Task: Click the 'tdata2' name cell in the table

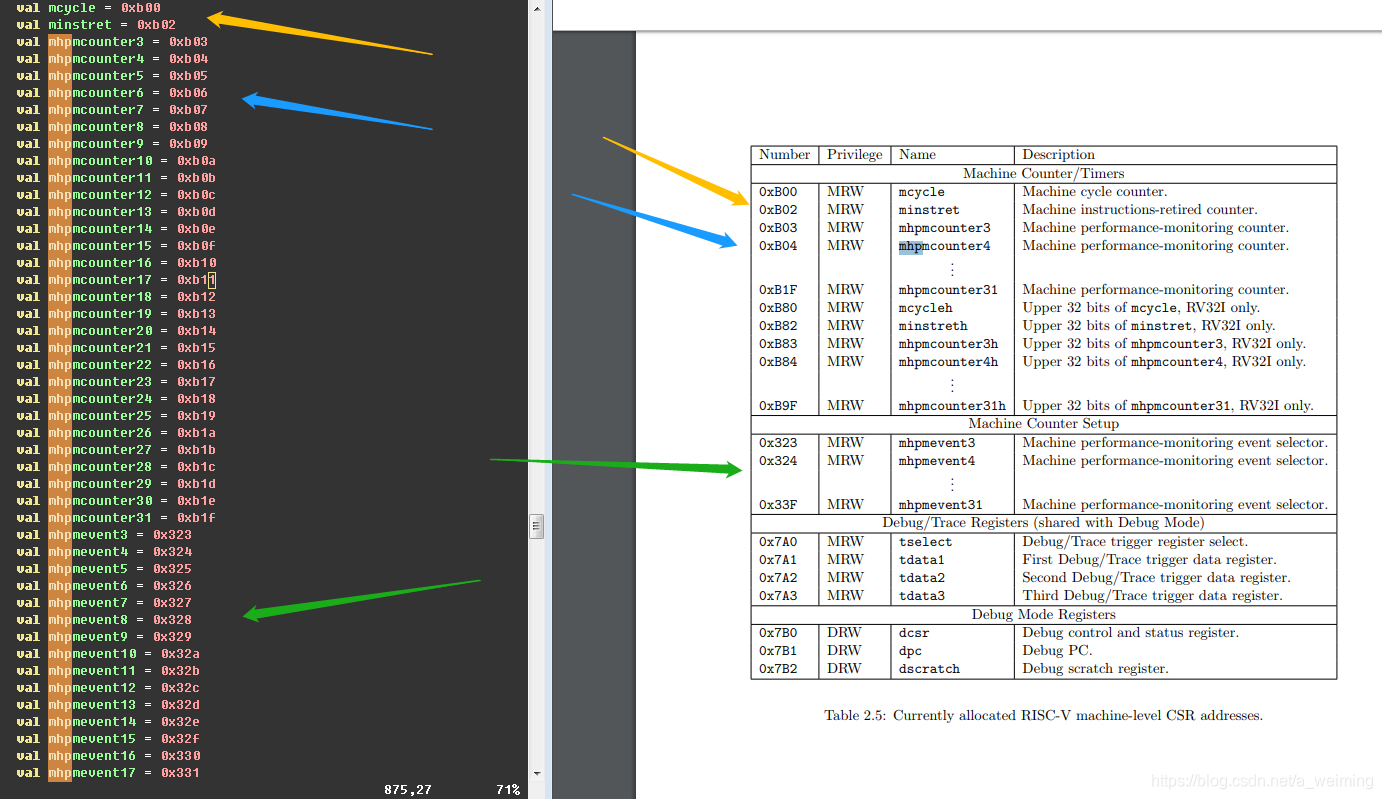Action: (921, 578)
